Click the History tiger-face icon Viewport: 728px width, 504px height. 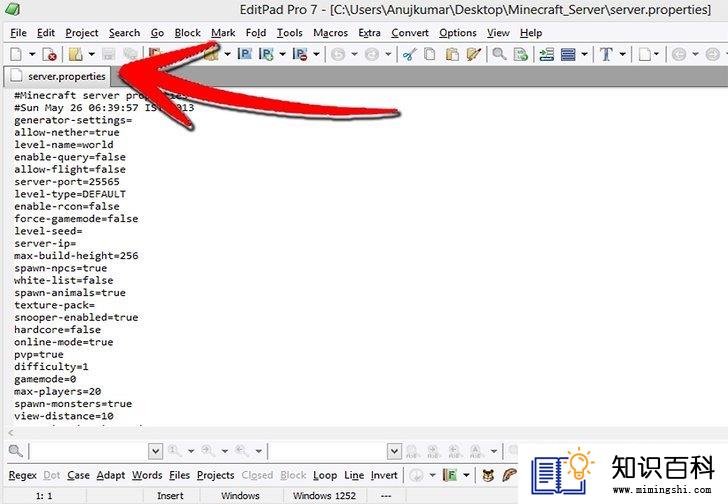coord(488,475)
